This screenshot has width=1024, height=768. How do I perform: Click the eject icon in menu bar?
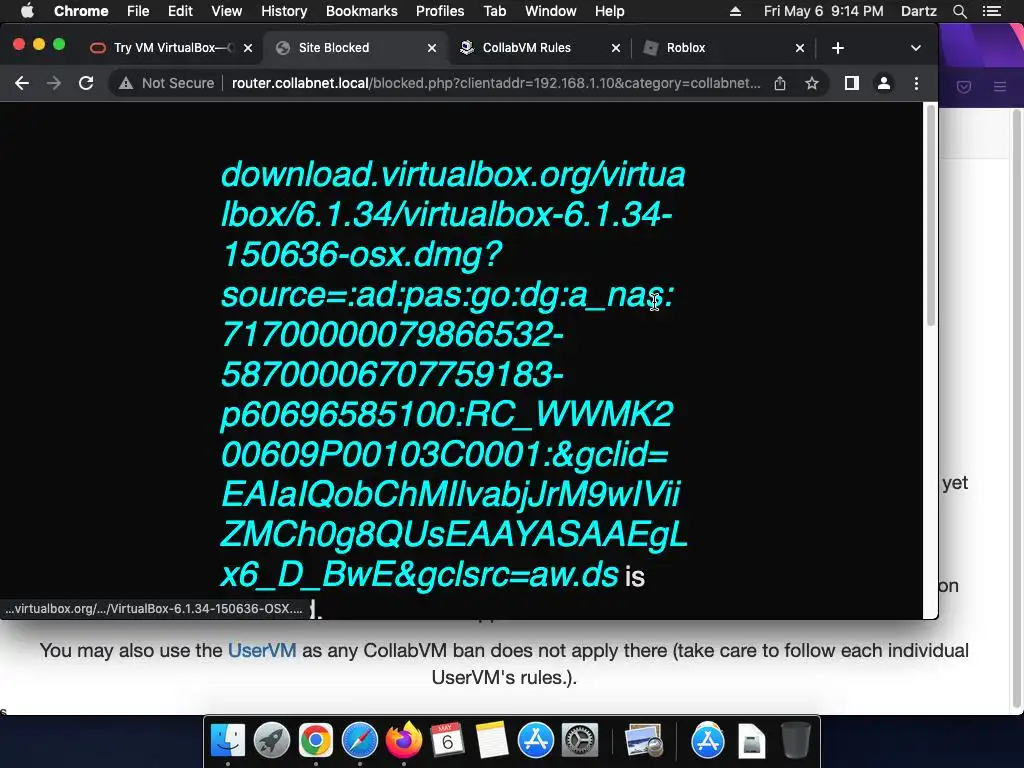(735, 11)
